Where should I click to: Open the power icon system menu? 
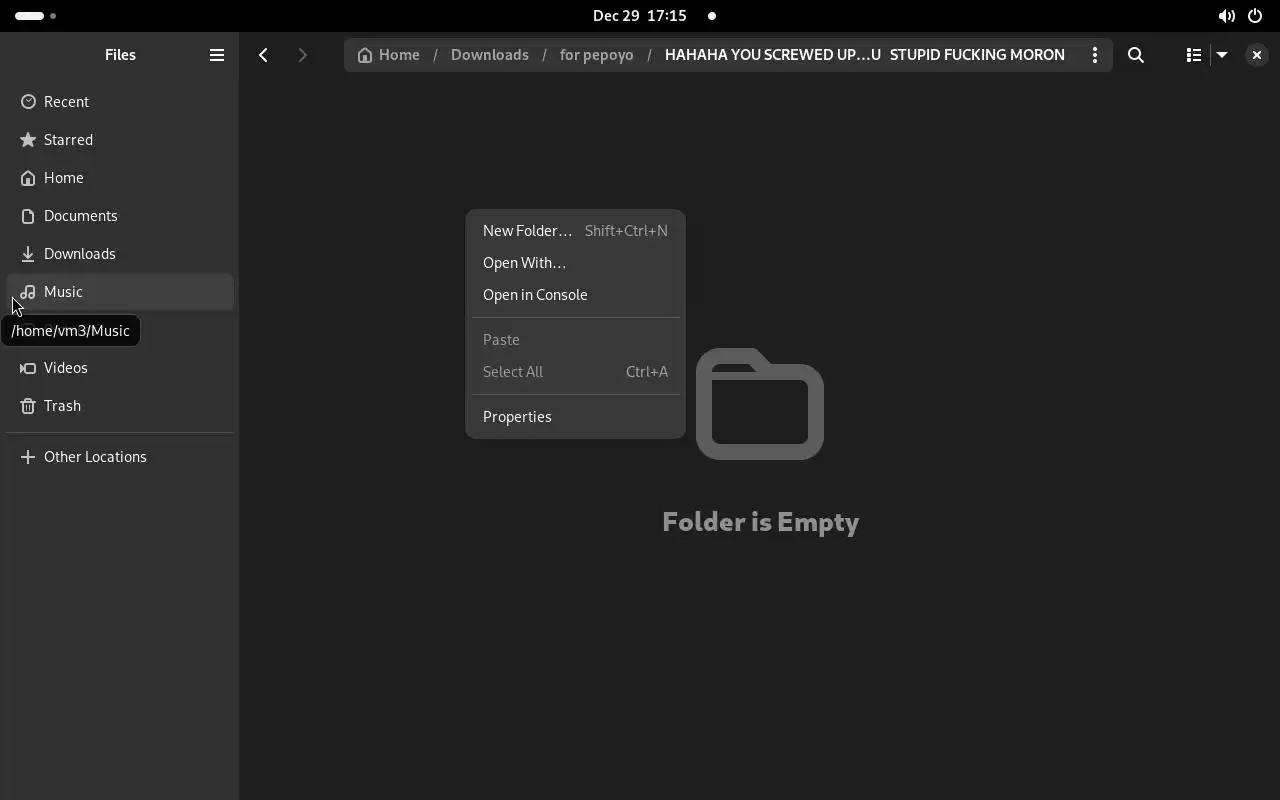(1255, 16)
